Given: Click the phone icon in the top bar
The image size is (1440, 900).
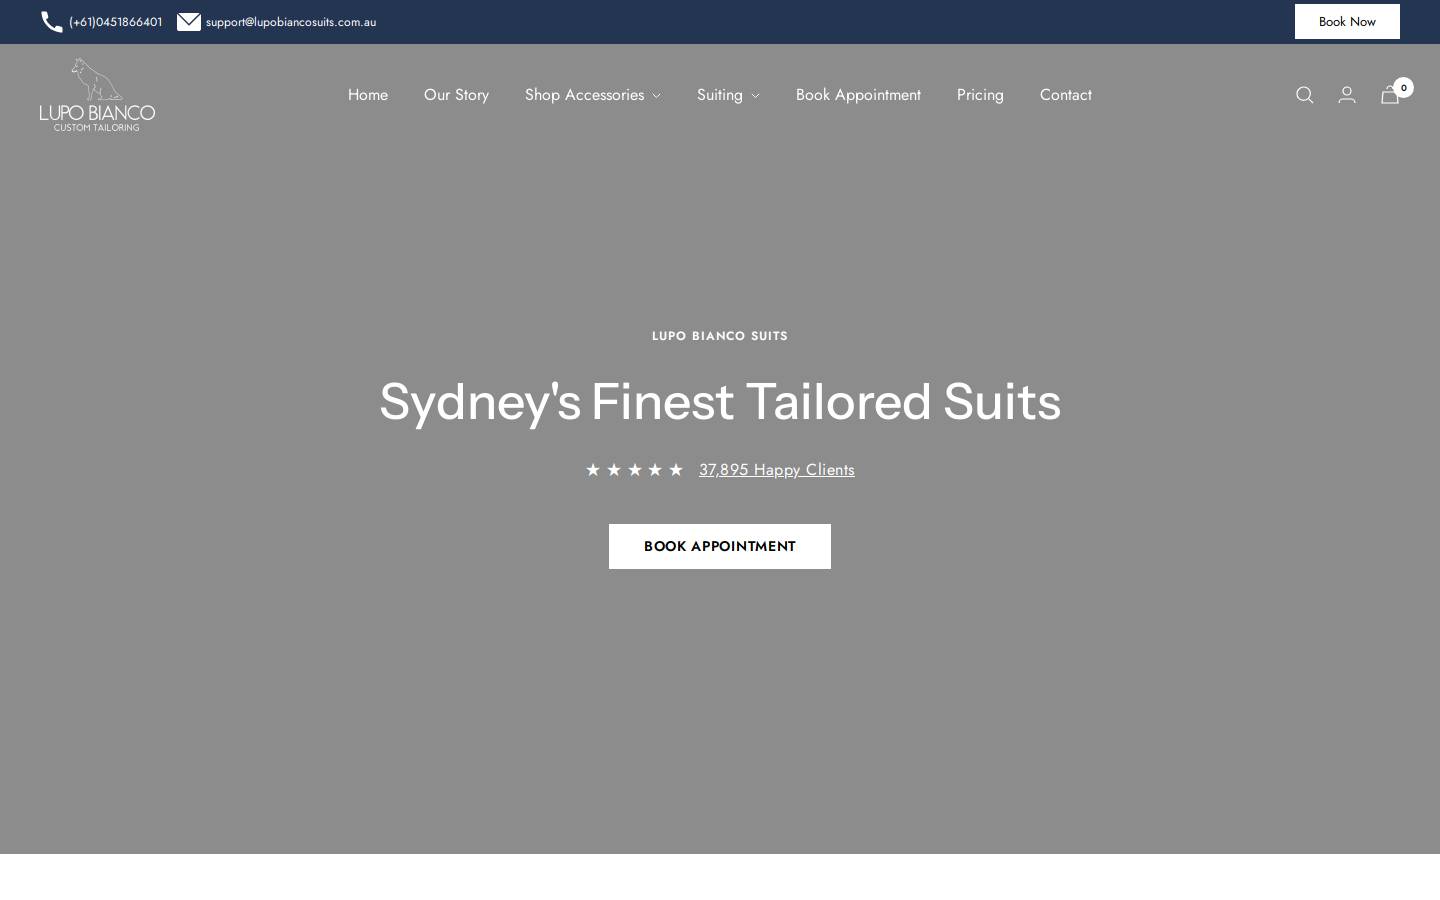Looking at the screenshot, I should pos(52,22).
